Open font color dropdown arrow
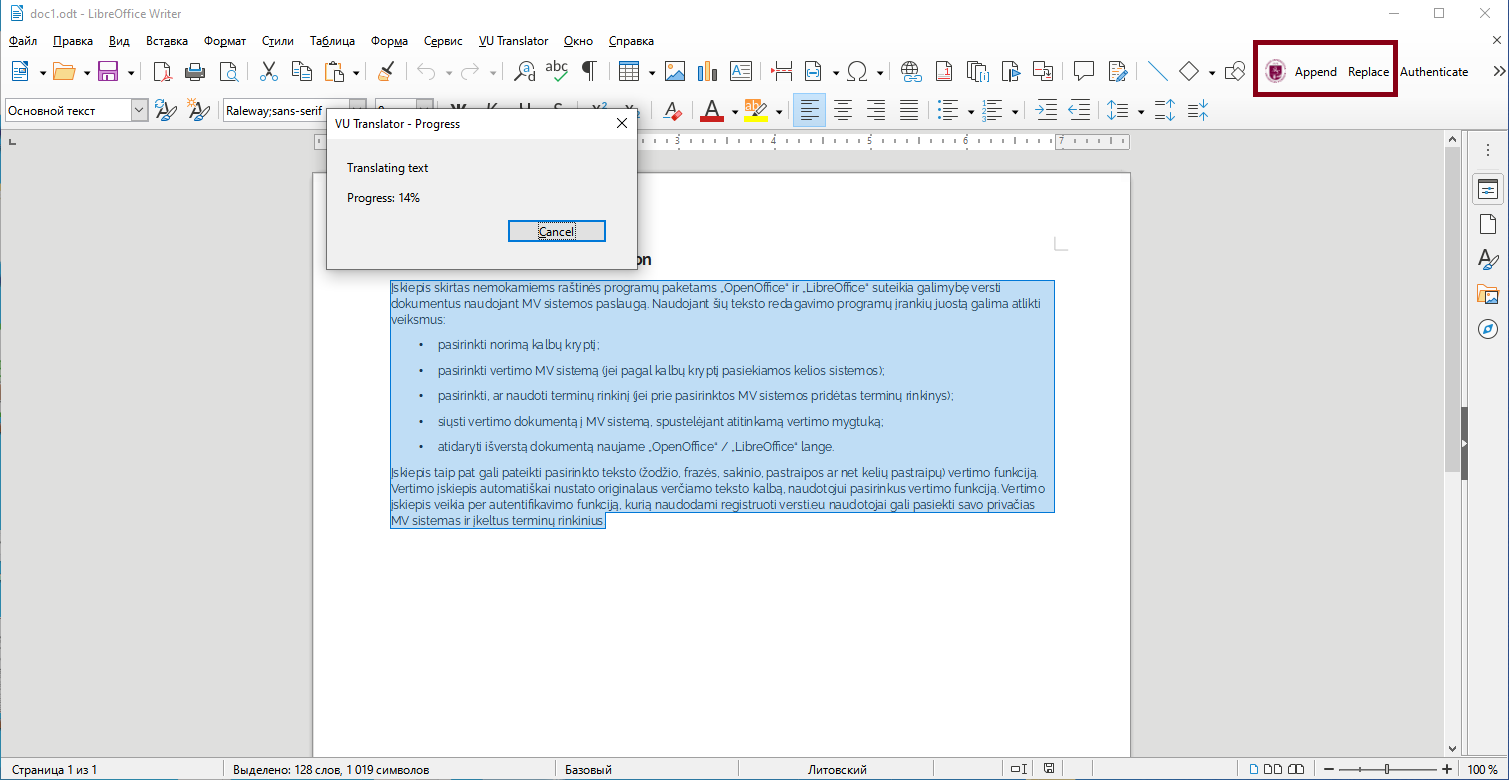 pyautogui.click(x=734, y=112)
